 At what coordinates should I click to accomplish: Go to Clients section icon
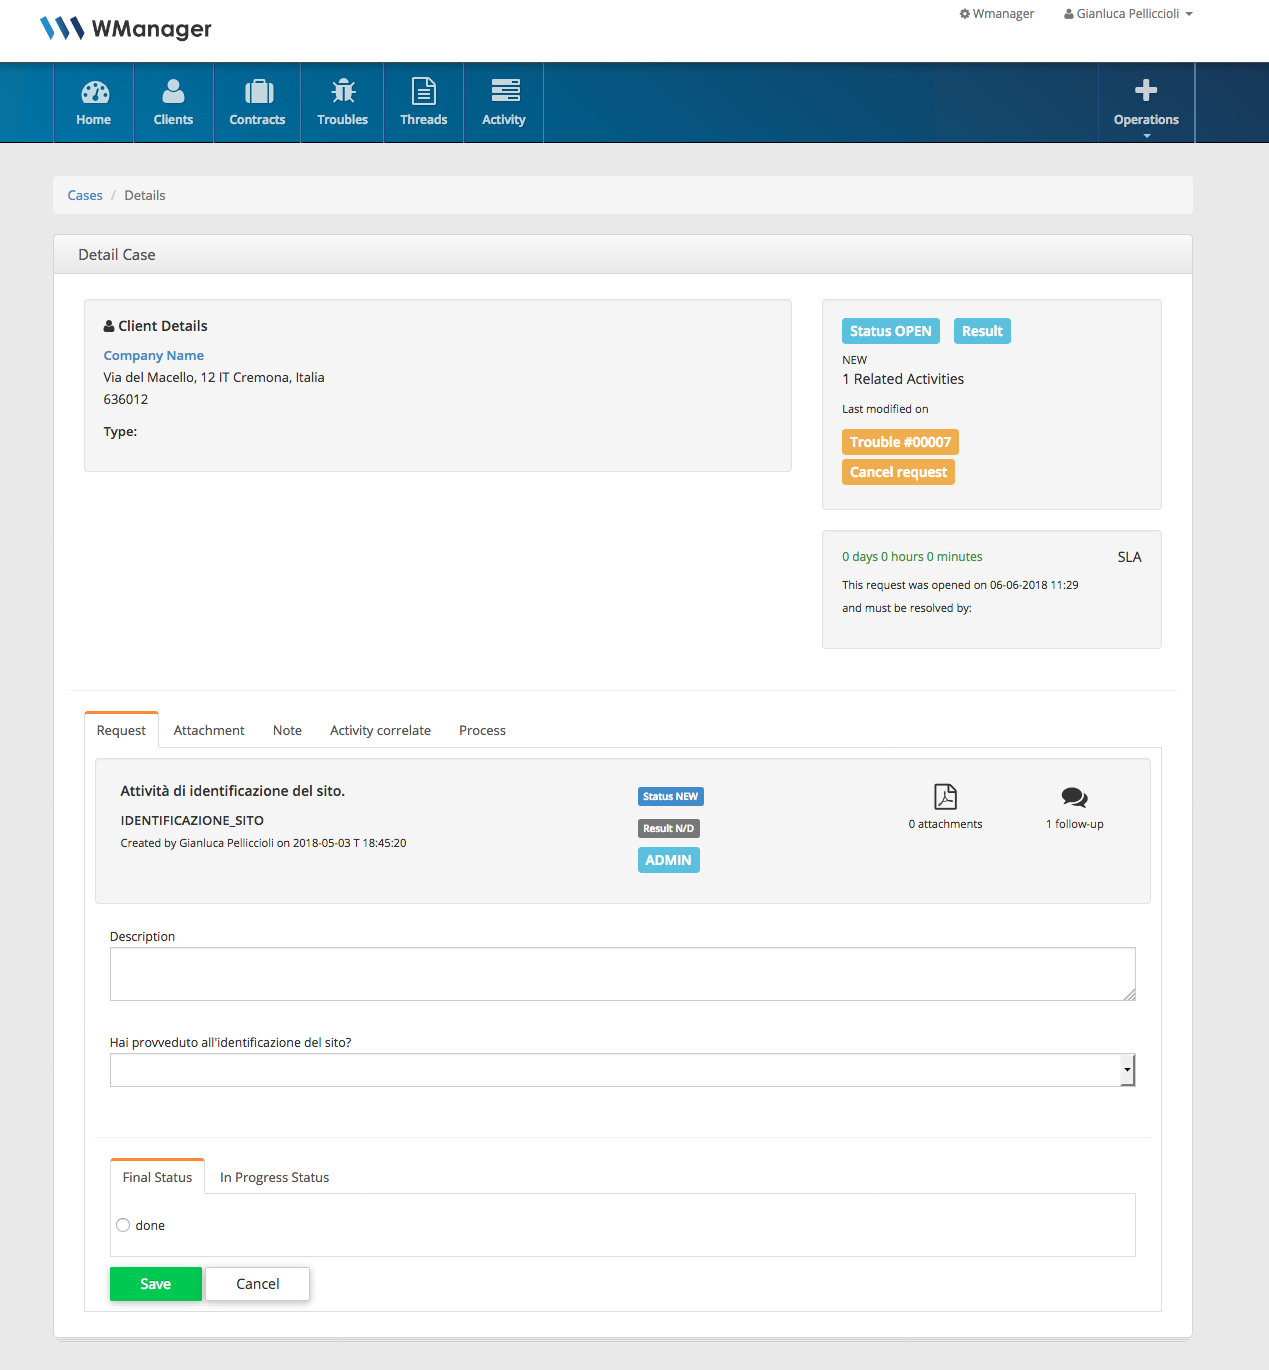pos(173,93)
